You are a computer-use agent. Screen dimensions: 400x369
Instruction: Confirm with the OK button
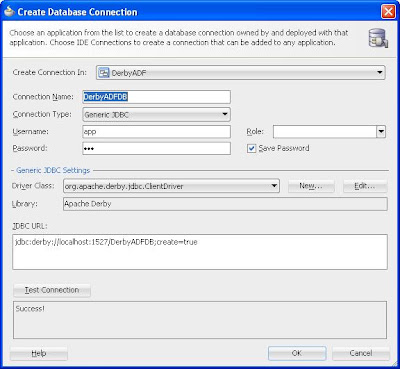[x=297, y=353]
